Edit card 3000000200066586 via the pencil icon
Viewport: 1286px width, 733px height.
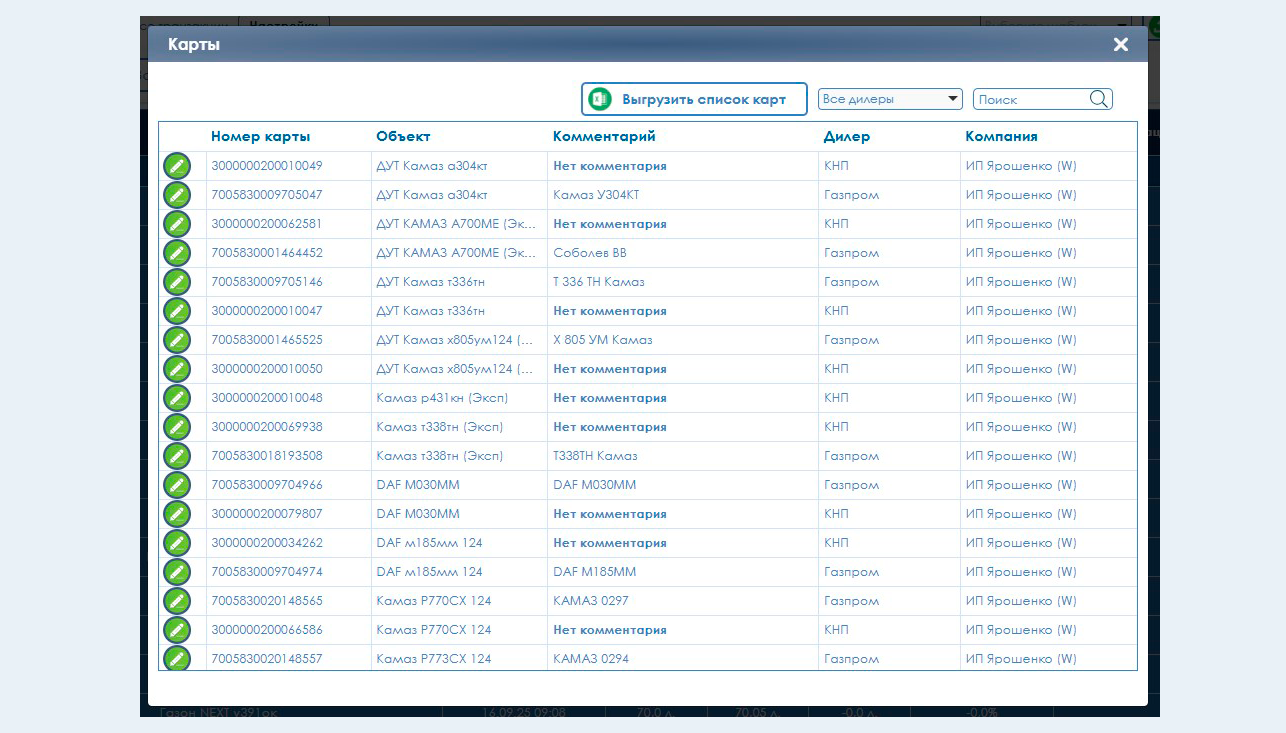tap(177, 630)
